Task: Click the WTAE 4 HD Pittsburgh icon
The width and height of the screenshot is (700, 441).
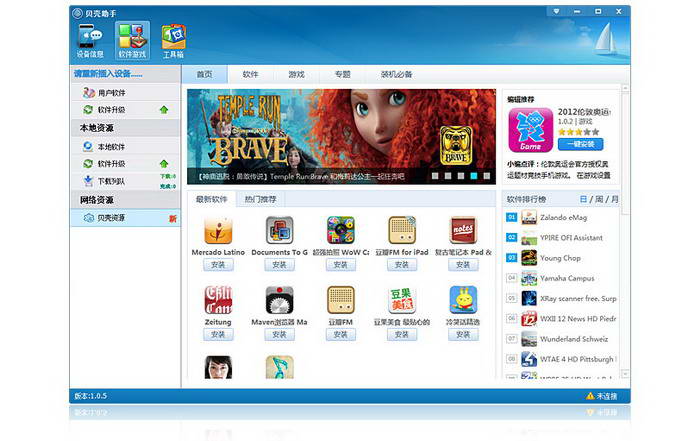Action: 529,359
